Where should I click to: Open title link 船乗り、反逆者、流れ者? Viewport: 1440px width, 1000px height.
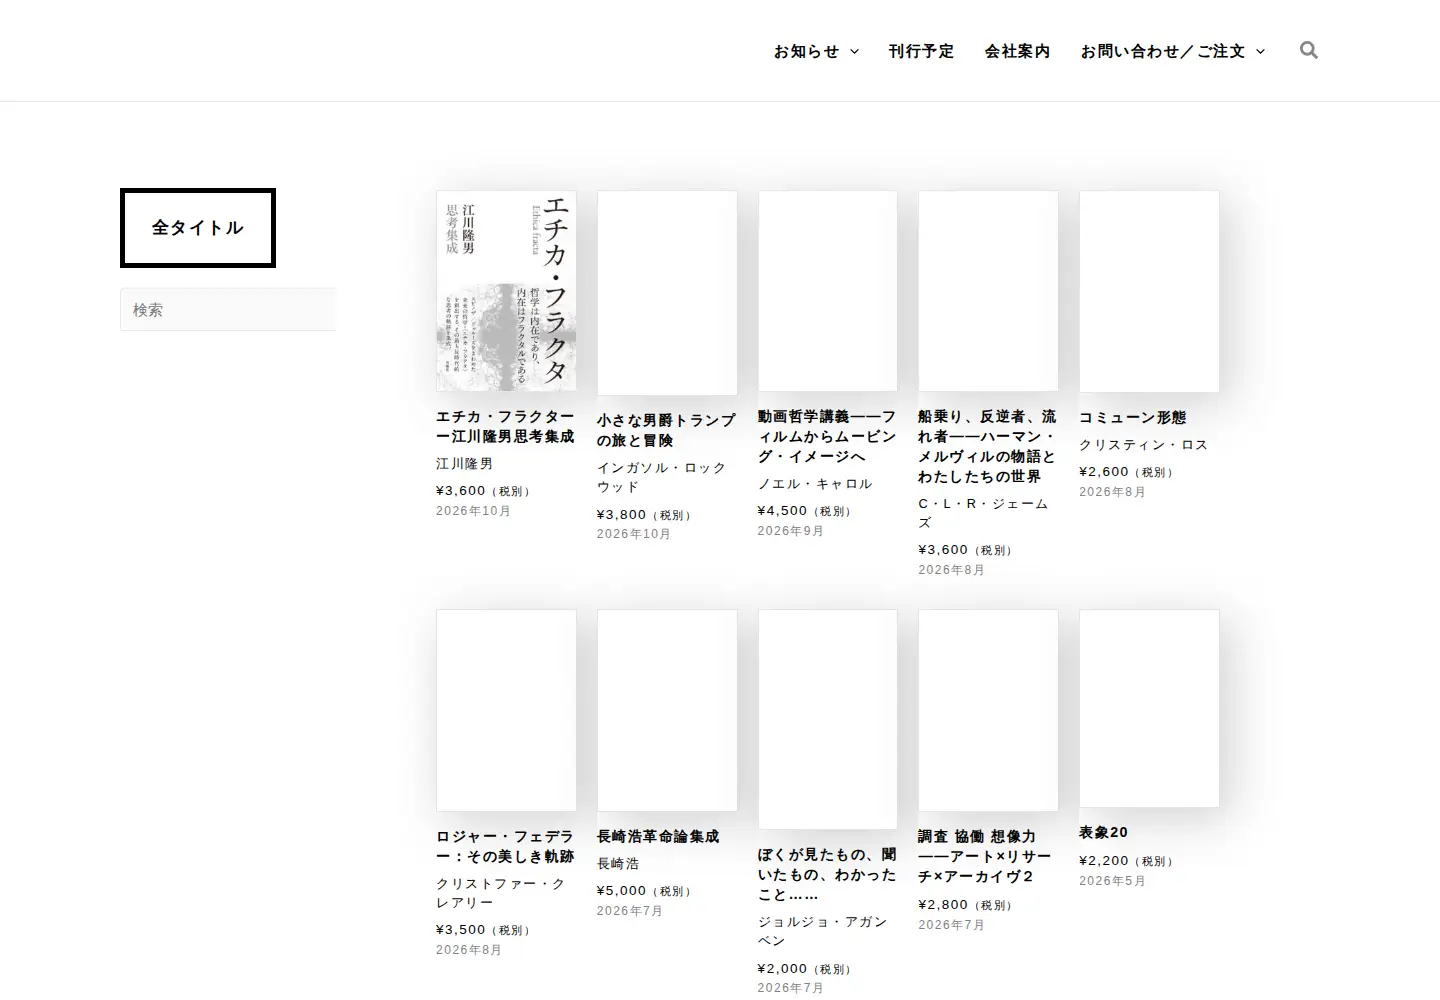[x=987, y=446]
